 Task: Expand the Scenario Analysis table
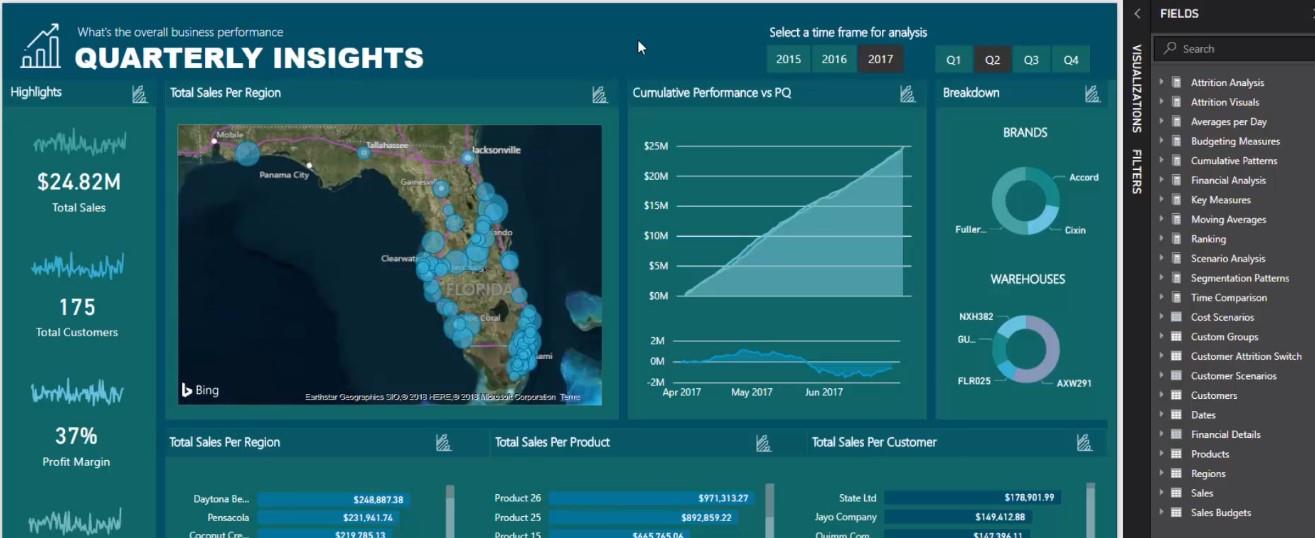click(1161, 258)
